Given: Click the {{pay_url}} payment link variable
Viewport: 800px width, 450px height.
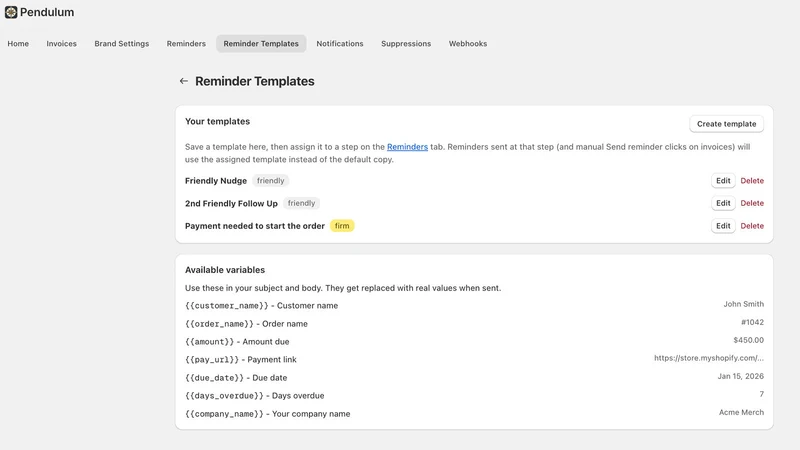Looking at the screenshot, I should (212, 360).
